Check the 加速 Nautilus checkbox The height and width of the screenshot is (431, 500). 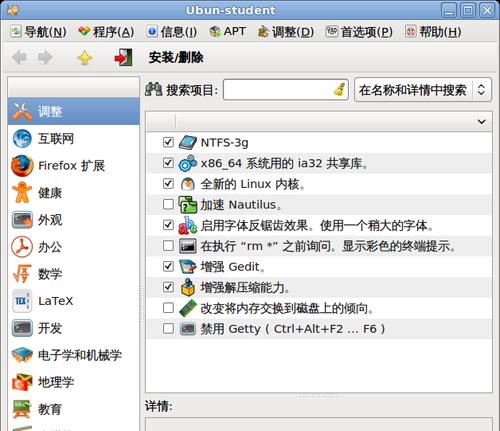168,204
